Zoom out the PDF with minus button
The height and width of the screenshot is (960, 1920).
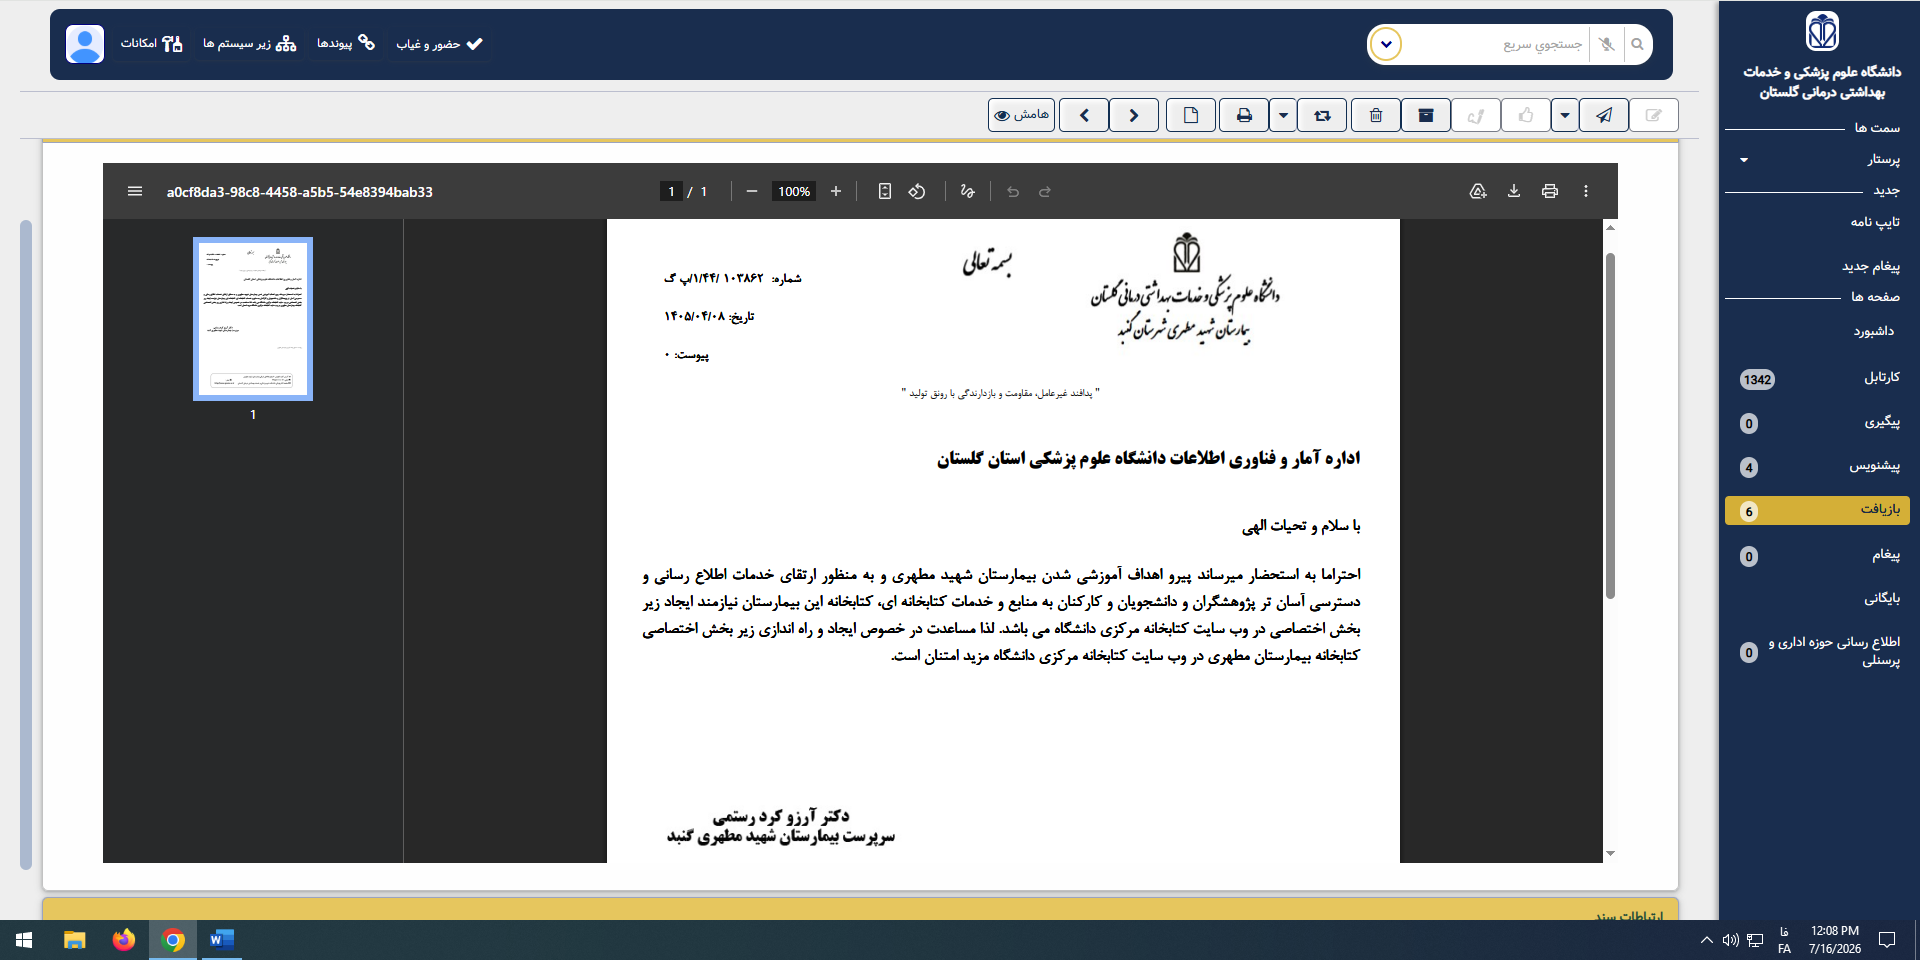pos(752,191)
